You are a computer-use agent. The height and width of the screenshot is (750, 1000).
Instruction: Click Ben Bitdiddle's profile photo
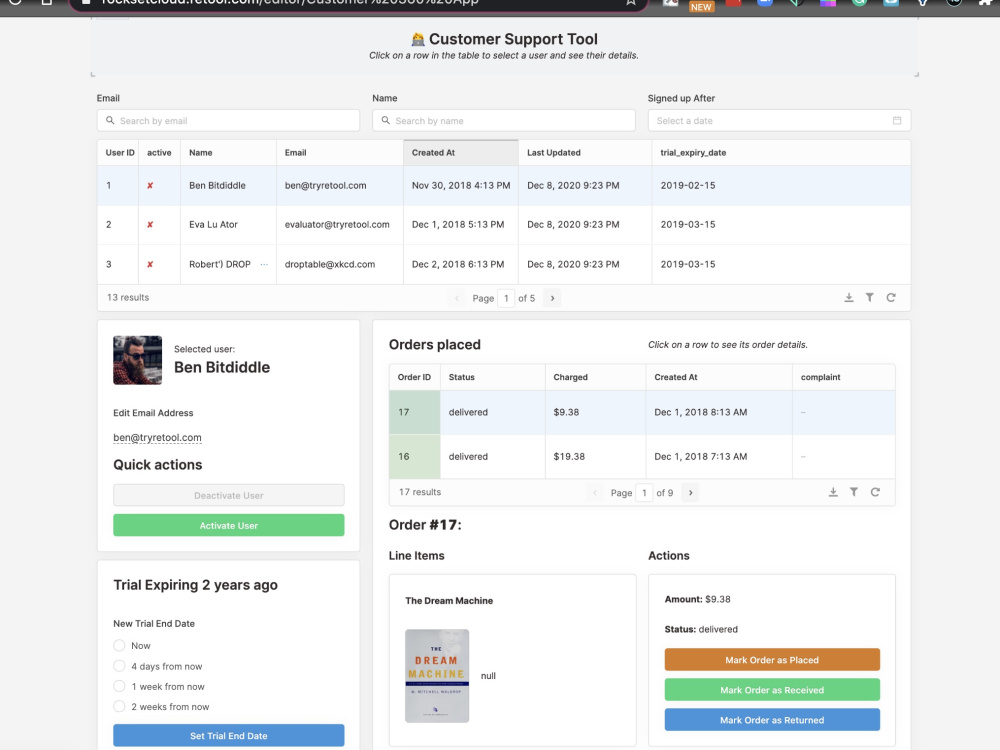138,360
